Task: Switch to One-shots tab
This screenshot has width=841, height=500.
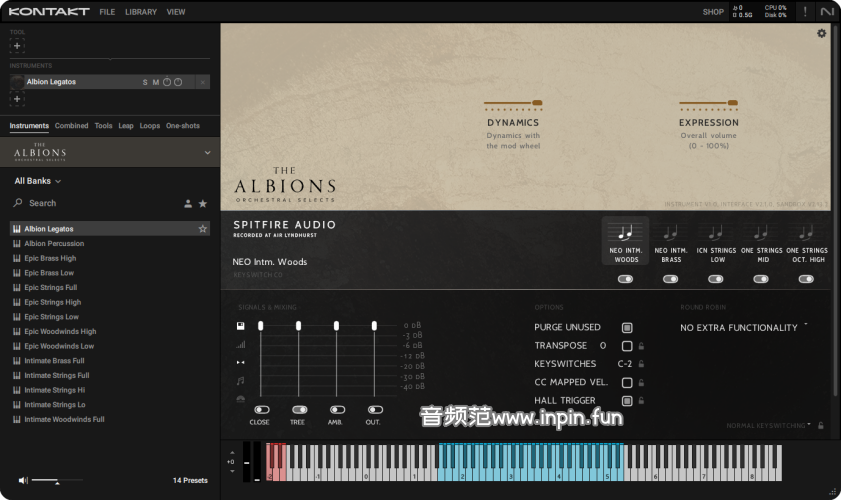Action: click(x=182, y=126)
